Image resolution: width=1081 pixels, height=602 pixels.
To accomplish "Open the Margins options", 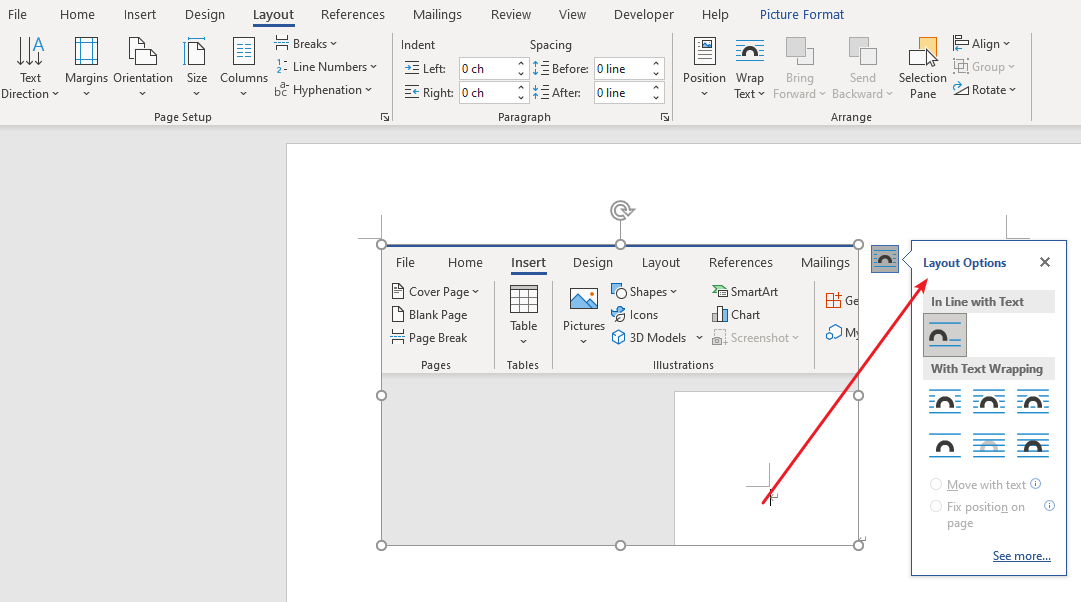I will [x=86, y=68].
